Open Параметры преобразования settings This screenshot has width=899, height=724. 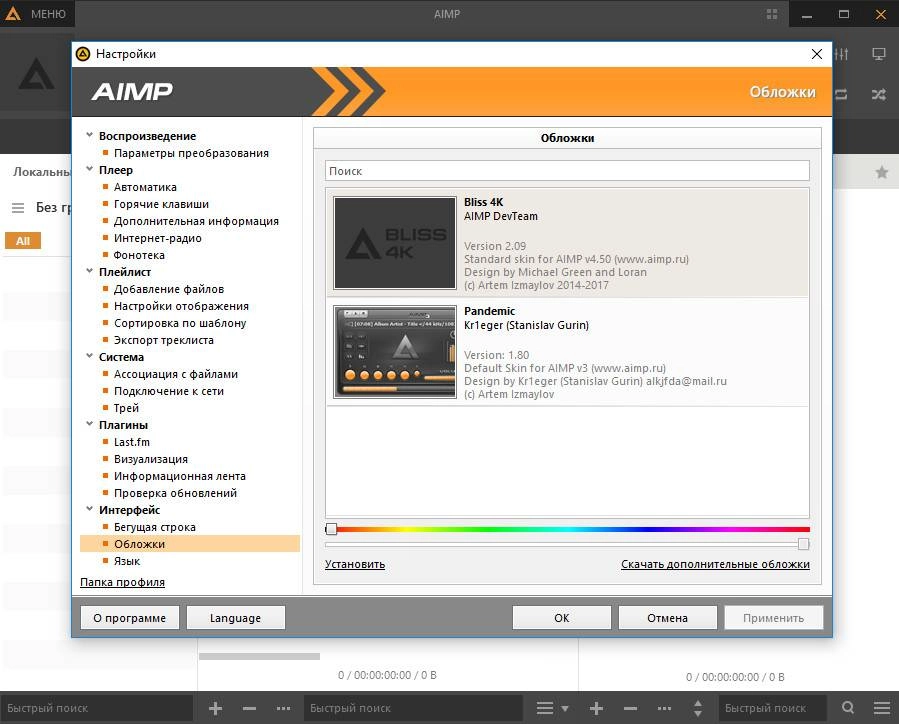[x=191, y=153]
